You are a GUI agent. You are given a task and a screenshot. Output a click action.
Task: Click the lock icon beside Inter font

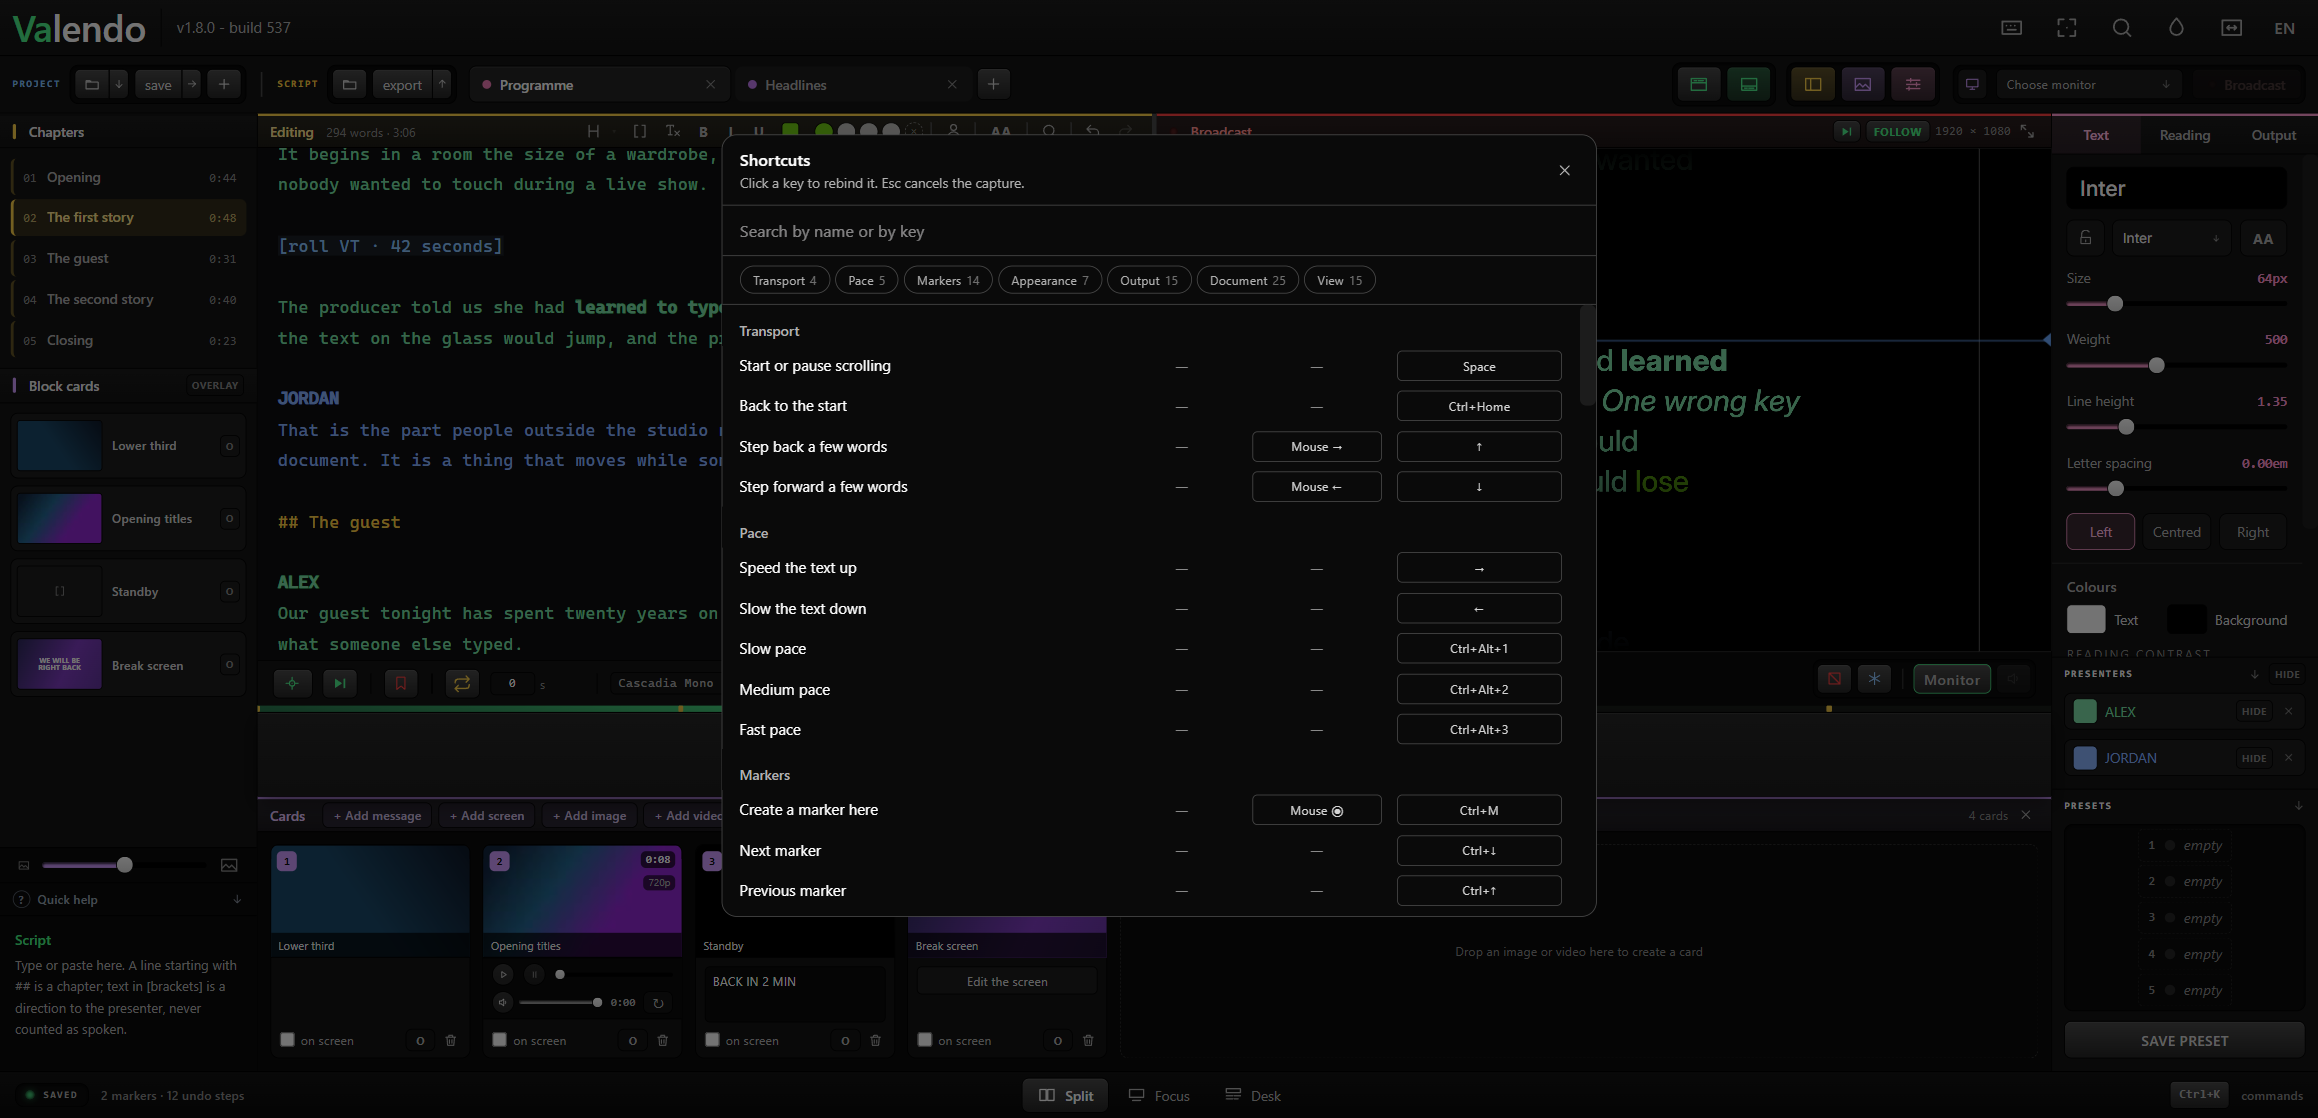pos(2085,238)
